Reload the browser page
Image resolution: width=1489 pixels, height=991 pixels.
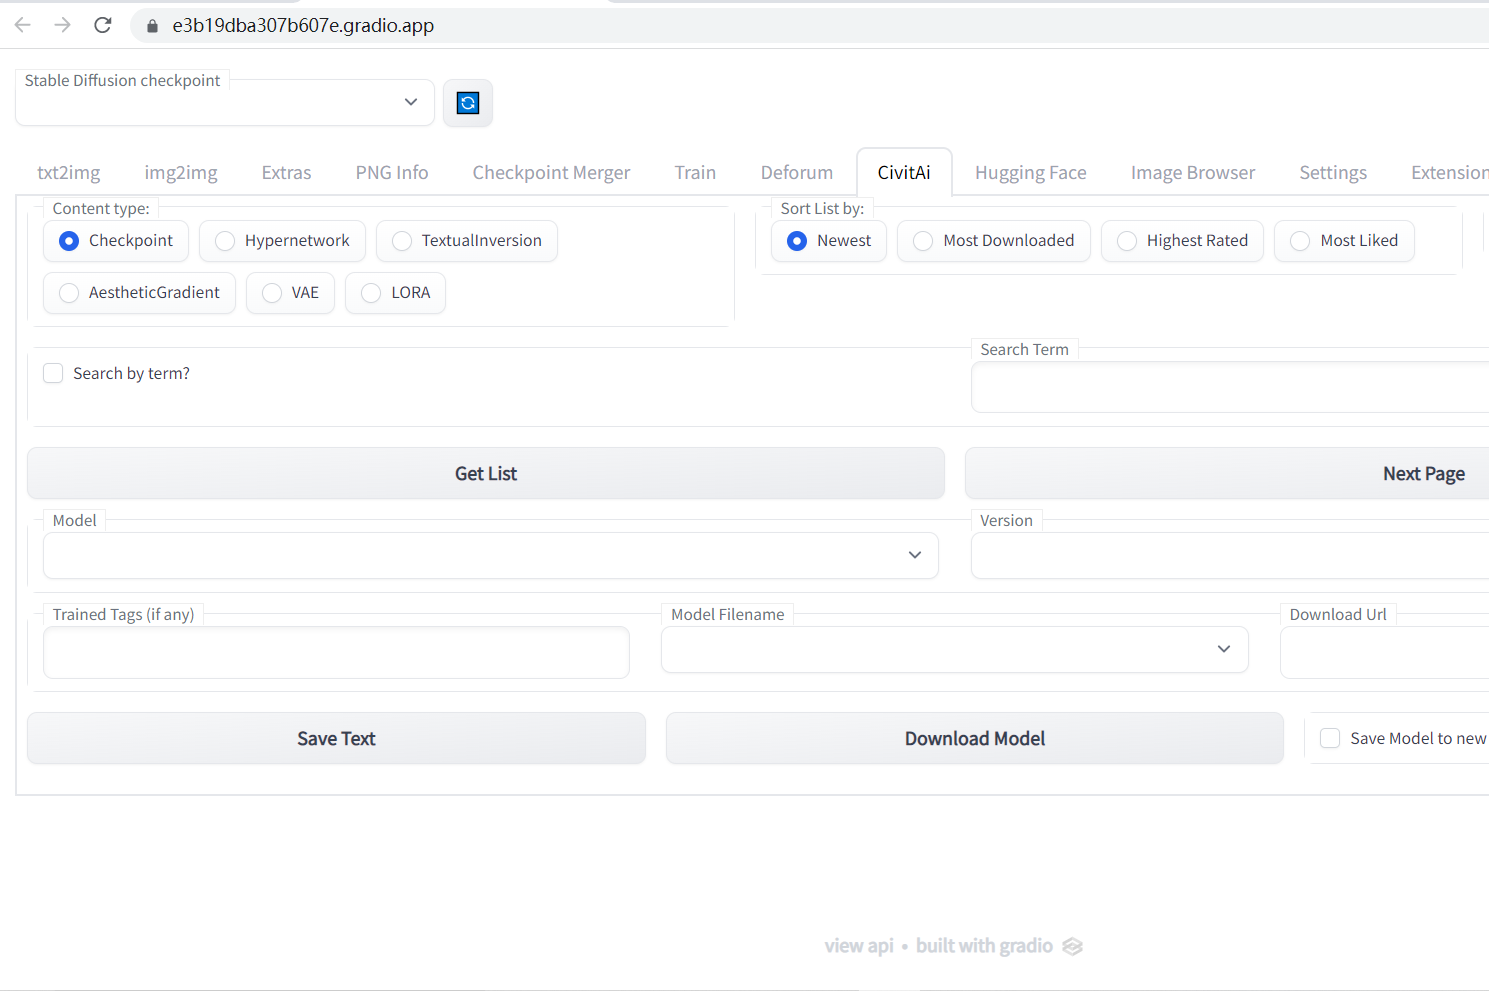(102, 25)
